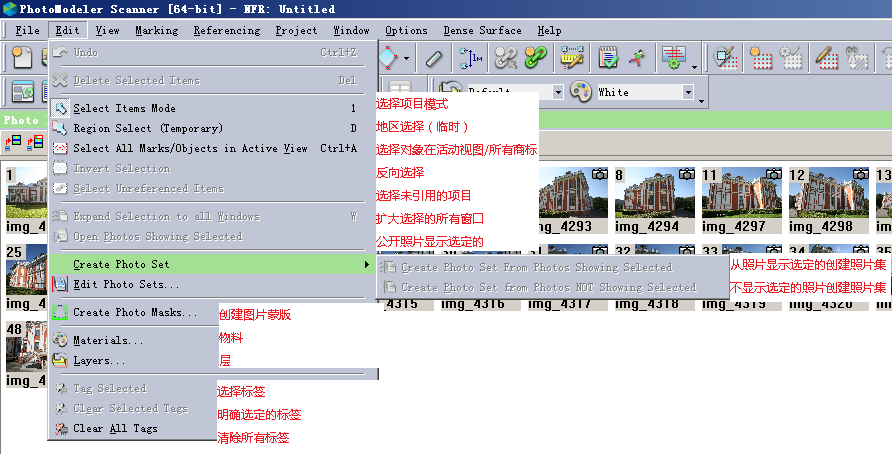Click the green chain referencing icon
The image size is (892, 454).
(535, 57)
